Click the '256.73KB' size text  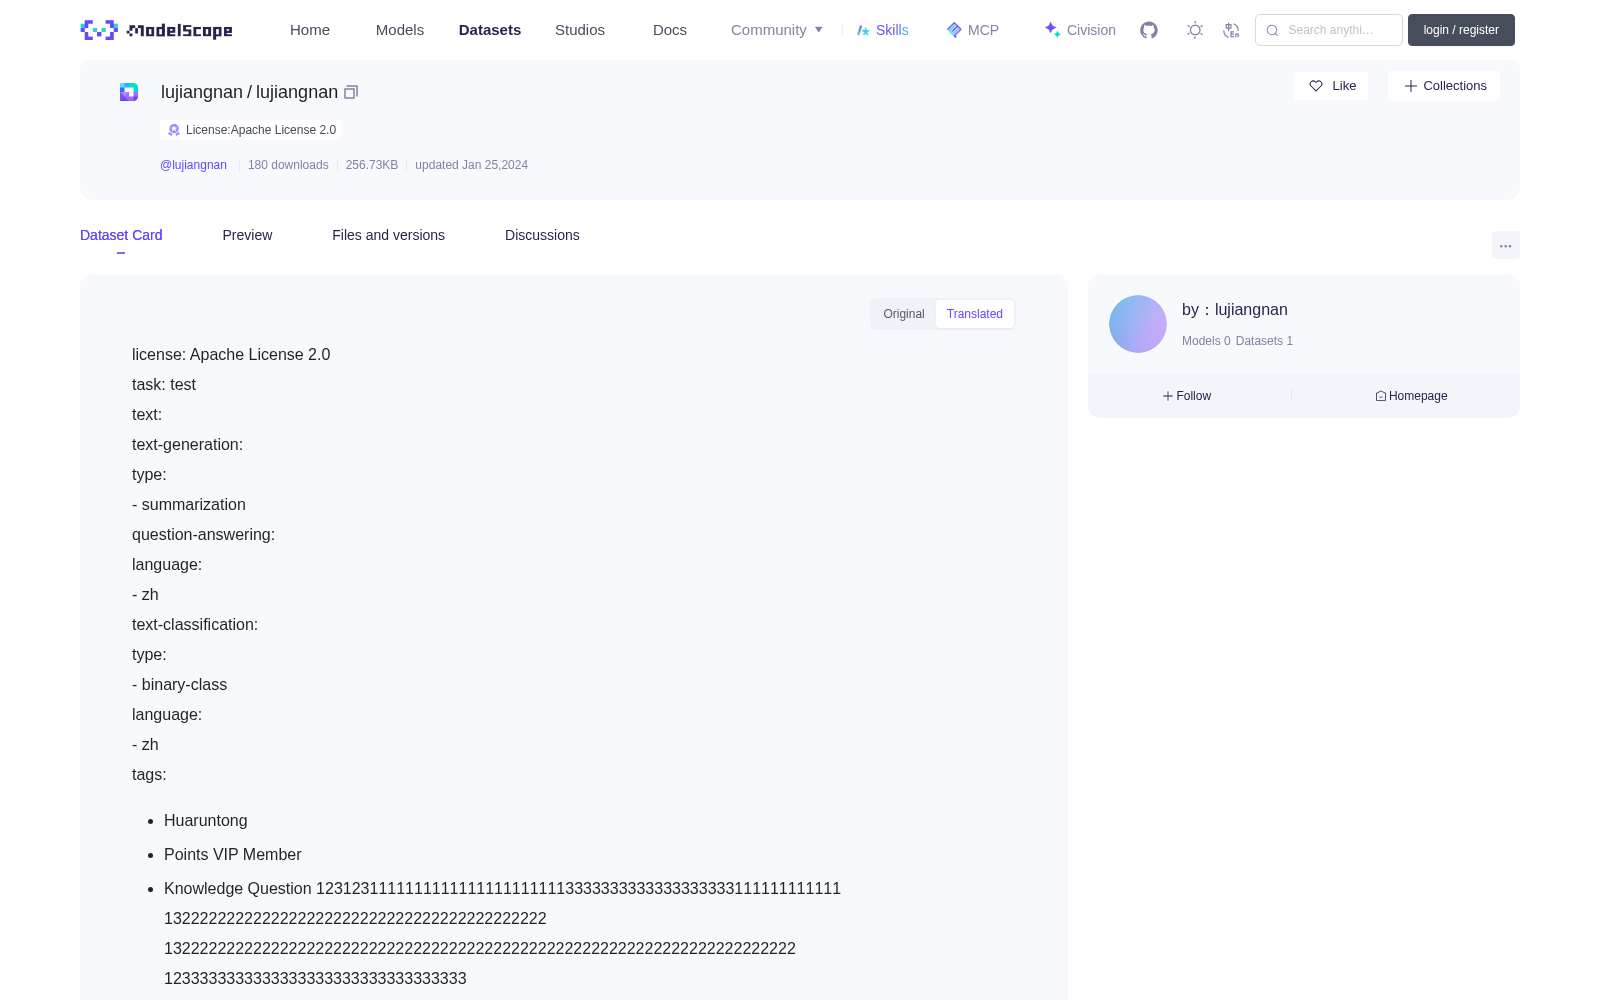coord(372,165)
